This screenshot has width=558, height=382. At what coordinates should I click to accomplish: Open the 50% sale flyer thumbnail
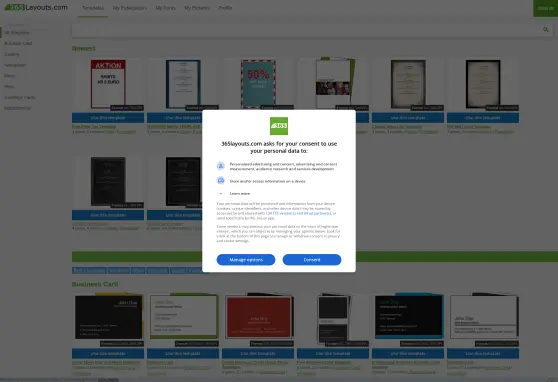pyautogui.click(x=258, y=84)
